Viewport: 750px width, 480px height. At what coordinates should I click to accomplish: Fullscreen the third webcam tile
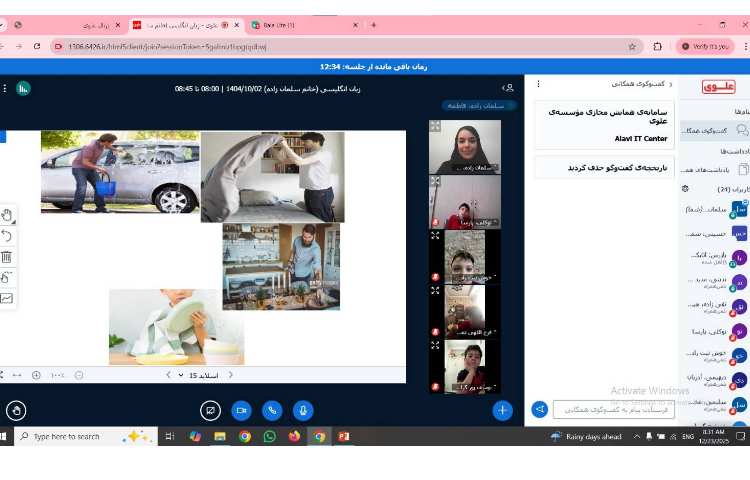point(435,236)
